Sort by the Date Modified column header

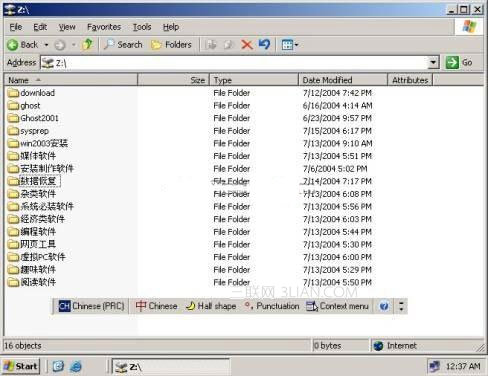click(x=343, y=80)
